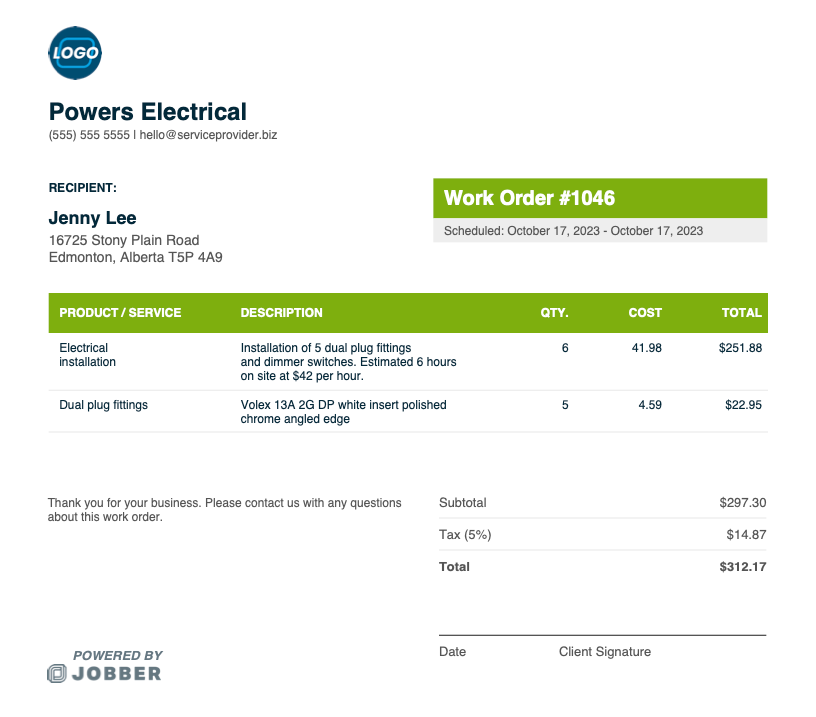Click the COST column header

coord(645,313)
